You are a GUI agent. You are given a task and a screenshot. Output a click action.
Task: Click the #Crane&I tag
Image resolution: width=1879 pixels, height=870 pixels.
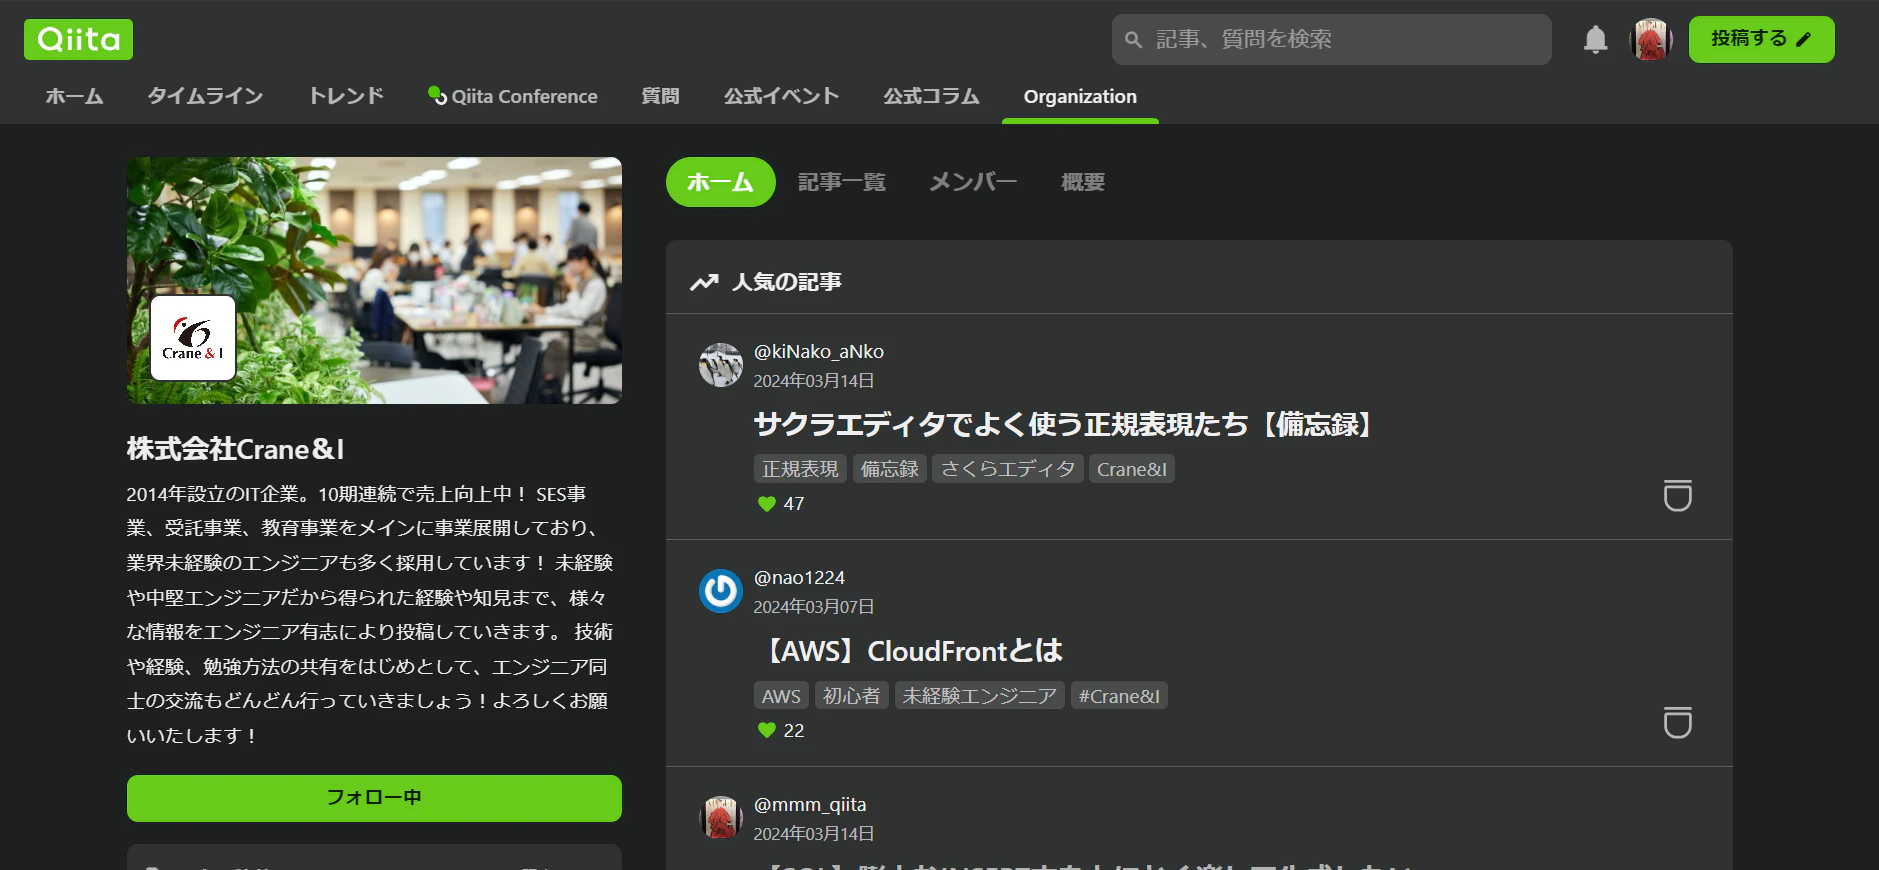[x=1119, y=696]
